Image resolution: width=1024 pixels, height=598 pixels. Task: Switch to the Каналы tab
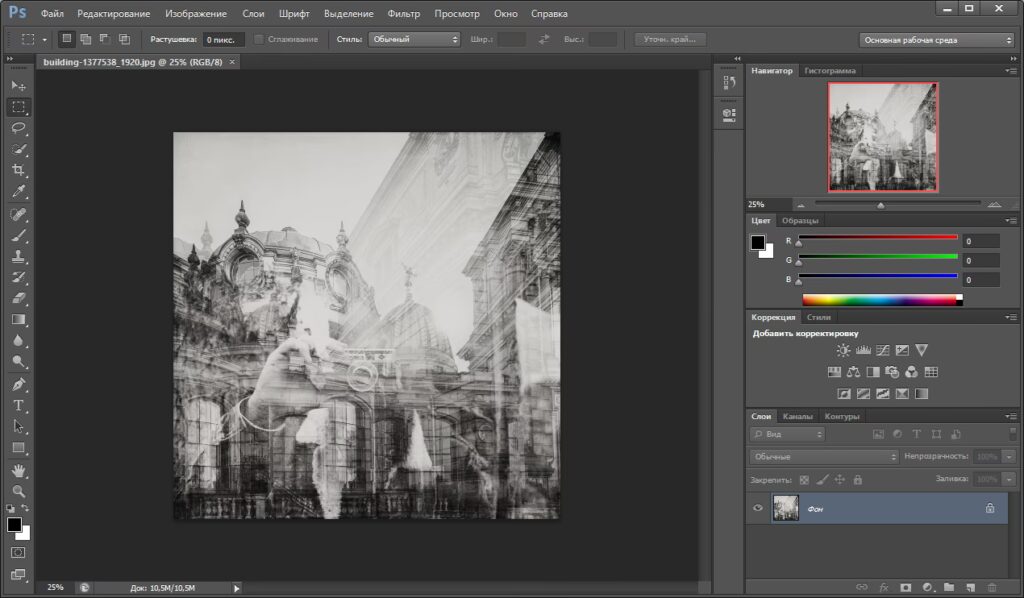click(x=797, y=416)
